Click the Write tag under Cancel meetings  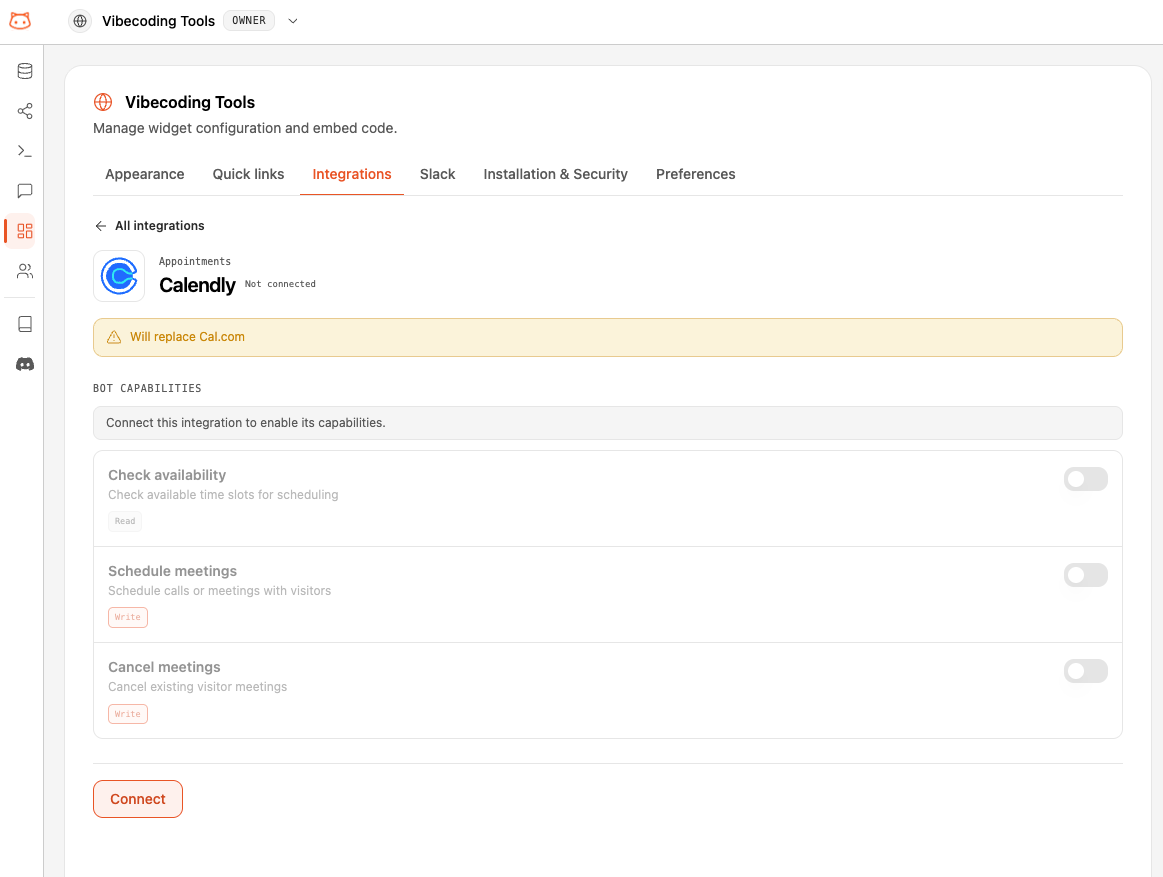click(x=128, y=714)
